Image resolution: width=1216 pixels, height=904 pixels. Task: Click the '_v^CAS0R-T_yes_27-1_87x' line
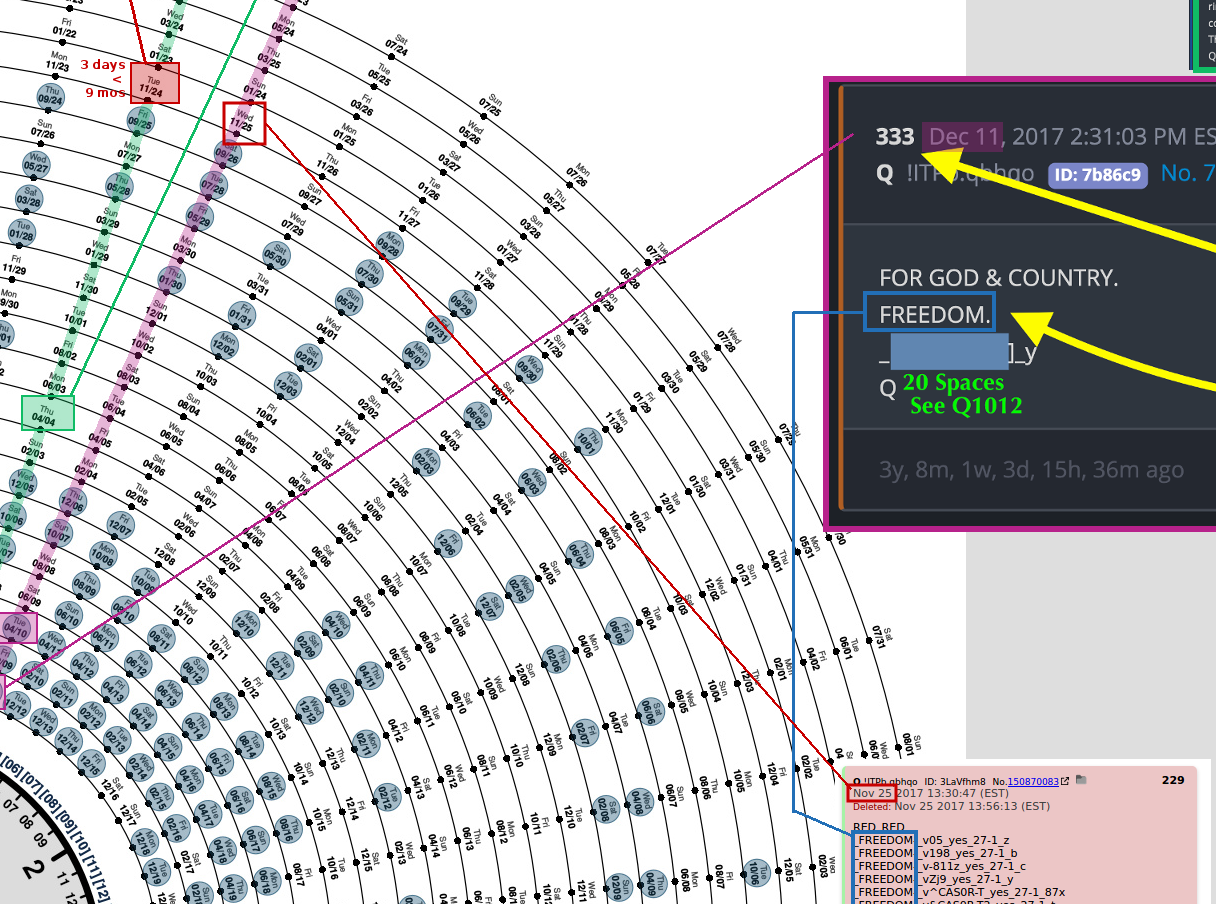(x=990, y=892)
